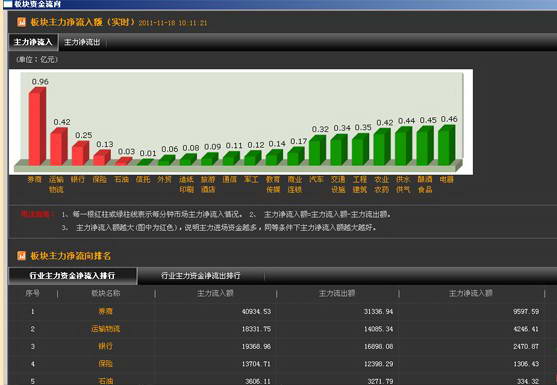Viewport: 557px width, 385px height.
Task: Sort by the 板块名称 column header
Action: coord(106,293)
